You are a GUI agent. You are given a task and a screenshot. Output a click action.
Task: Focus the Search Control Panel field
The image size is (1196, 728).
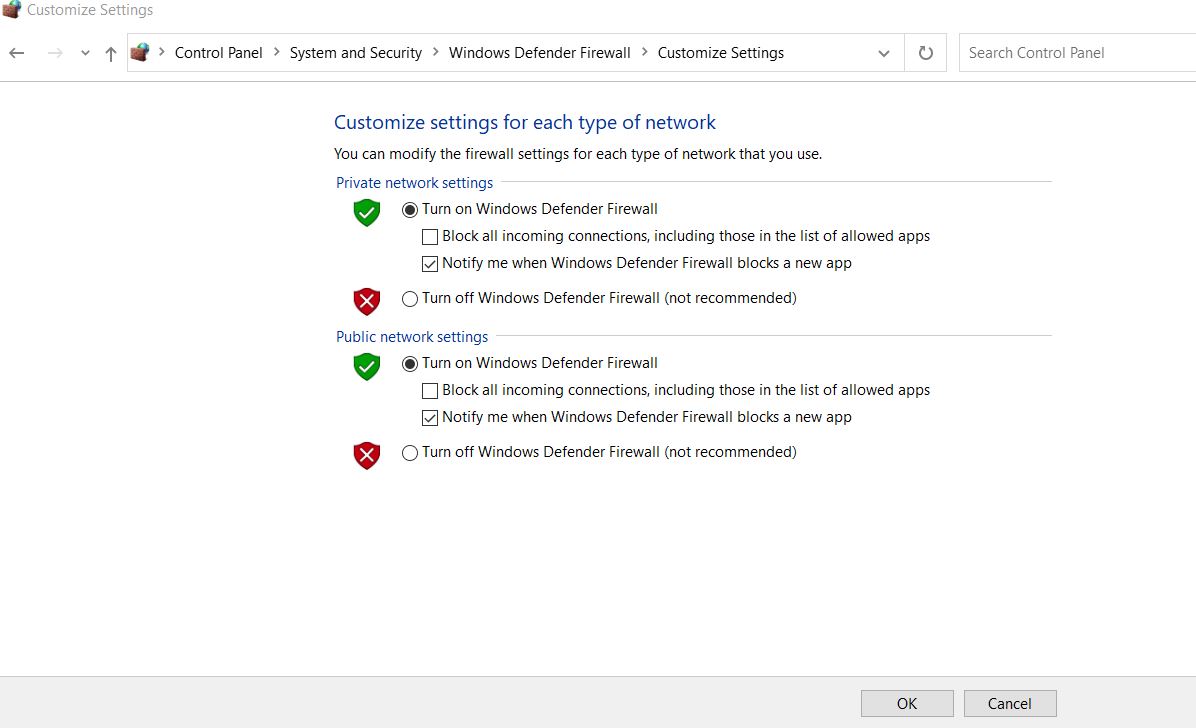[1077, 53]
